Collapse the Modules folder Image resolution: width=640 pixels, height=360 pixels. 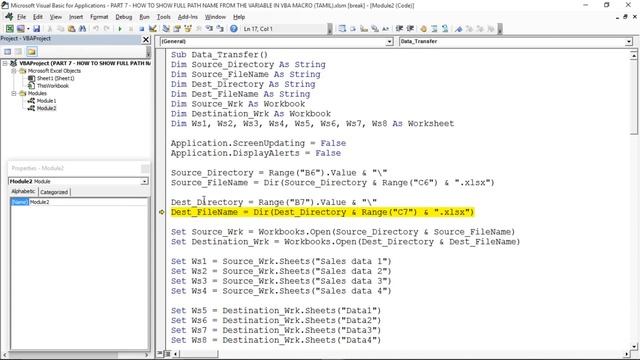click(13, 93)
